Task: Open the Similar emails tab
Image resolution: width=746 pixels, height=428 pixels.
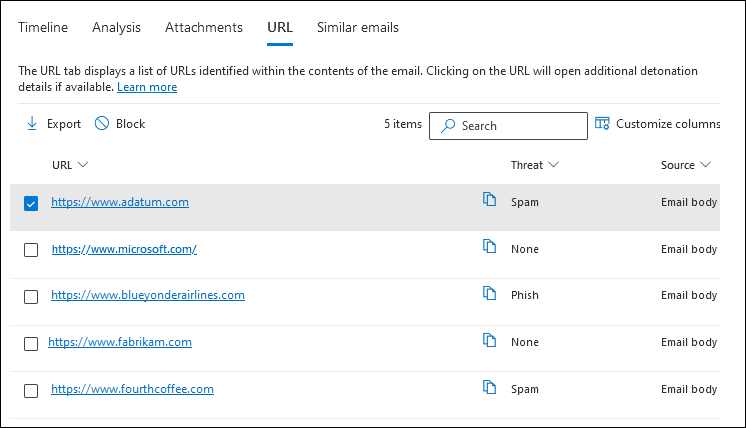Action: tap(358, 28)
